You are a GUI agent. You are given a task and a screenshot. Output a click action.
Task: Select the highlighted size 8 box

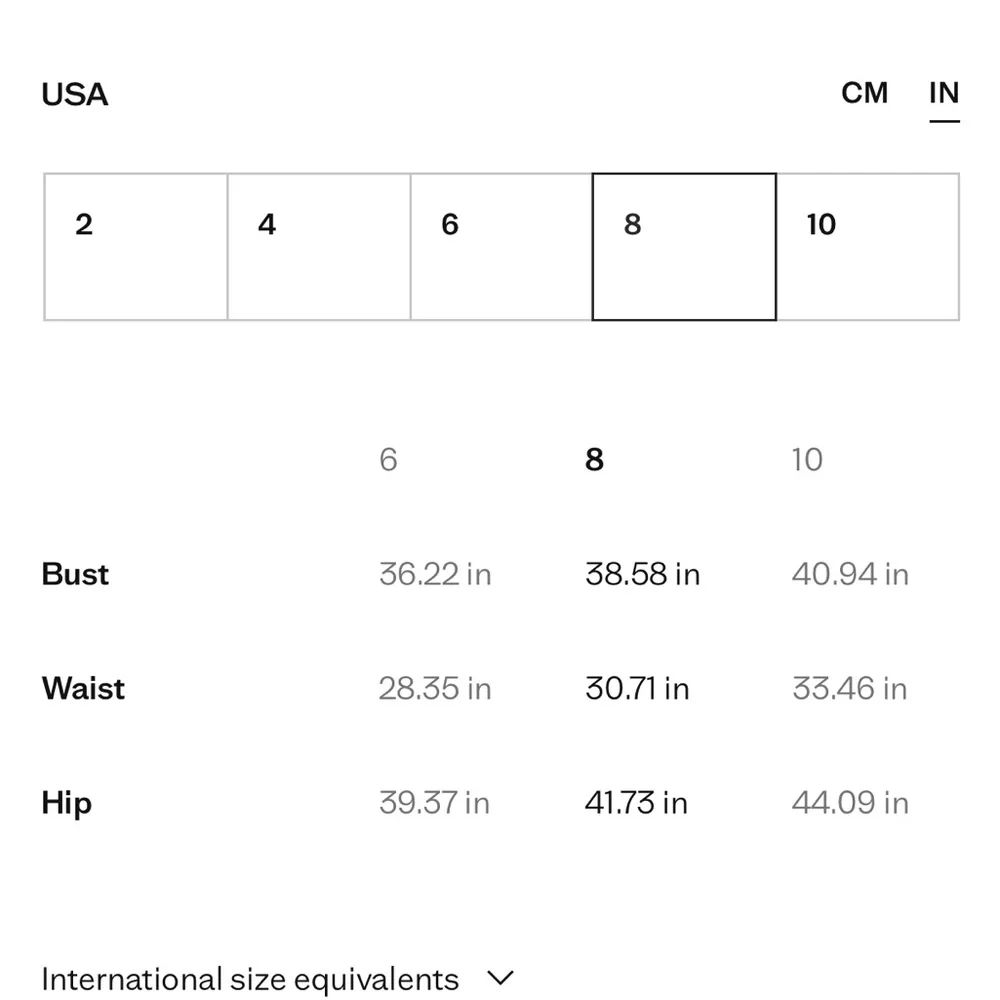click(x=684, y=247)
